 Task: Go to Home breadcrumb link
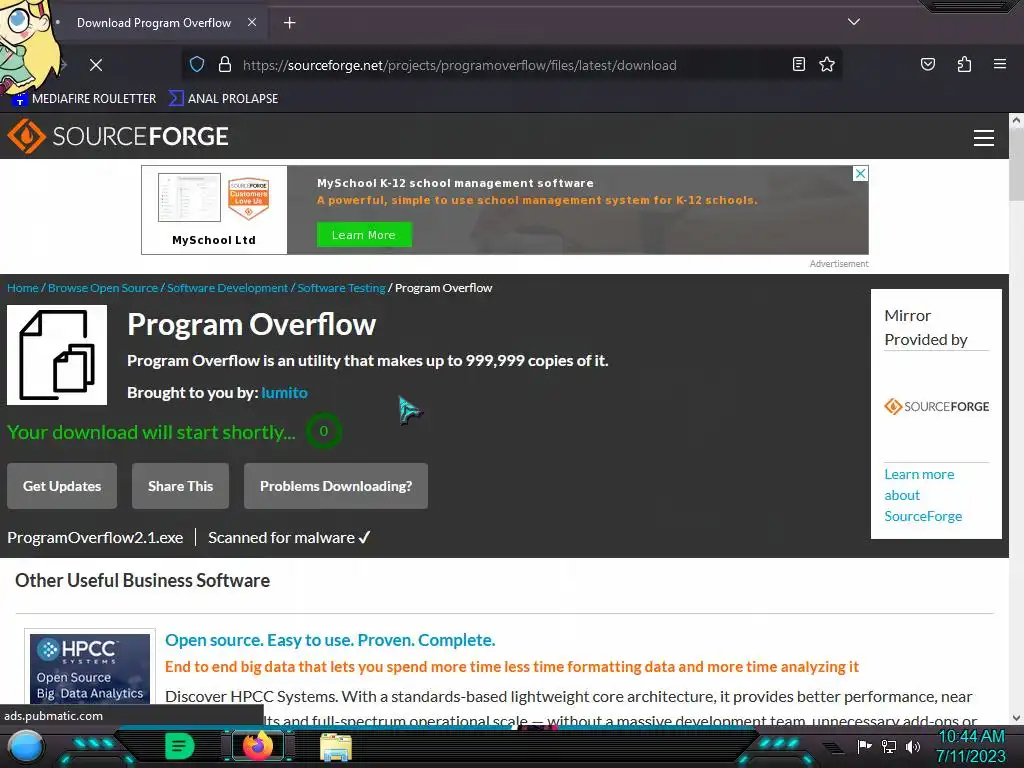pos(23,288)
